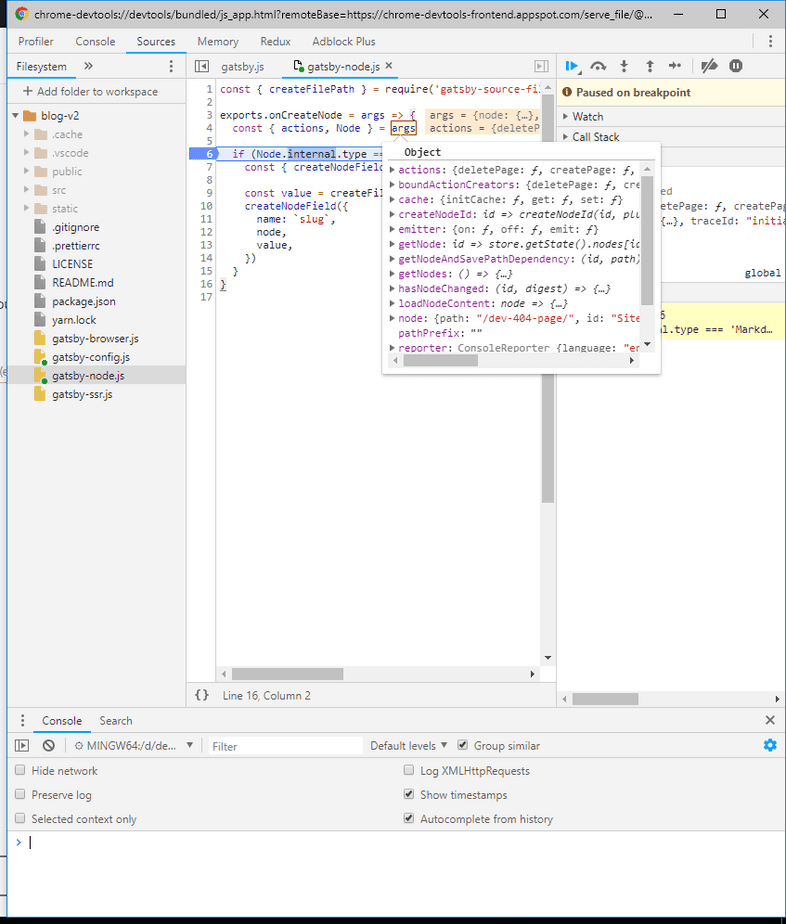Clear the console
Viewport: 786px width, 924px height.
coord(48,746)
